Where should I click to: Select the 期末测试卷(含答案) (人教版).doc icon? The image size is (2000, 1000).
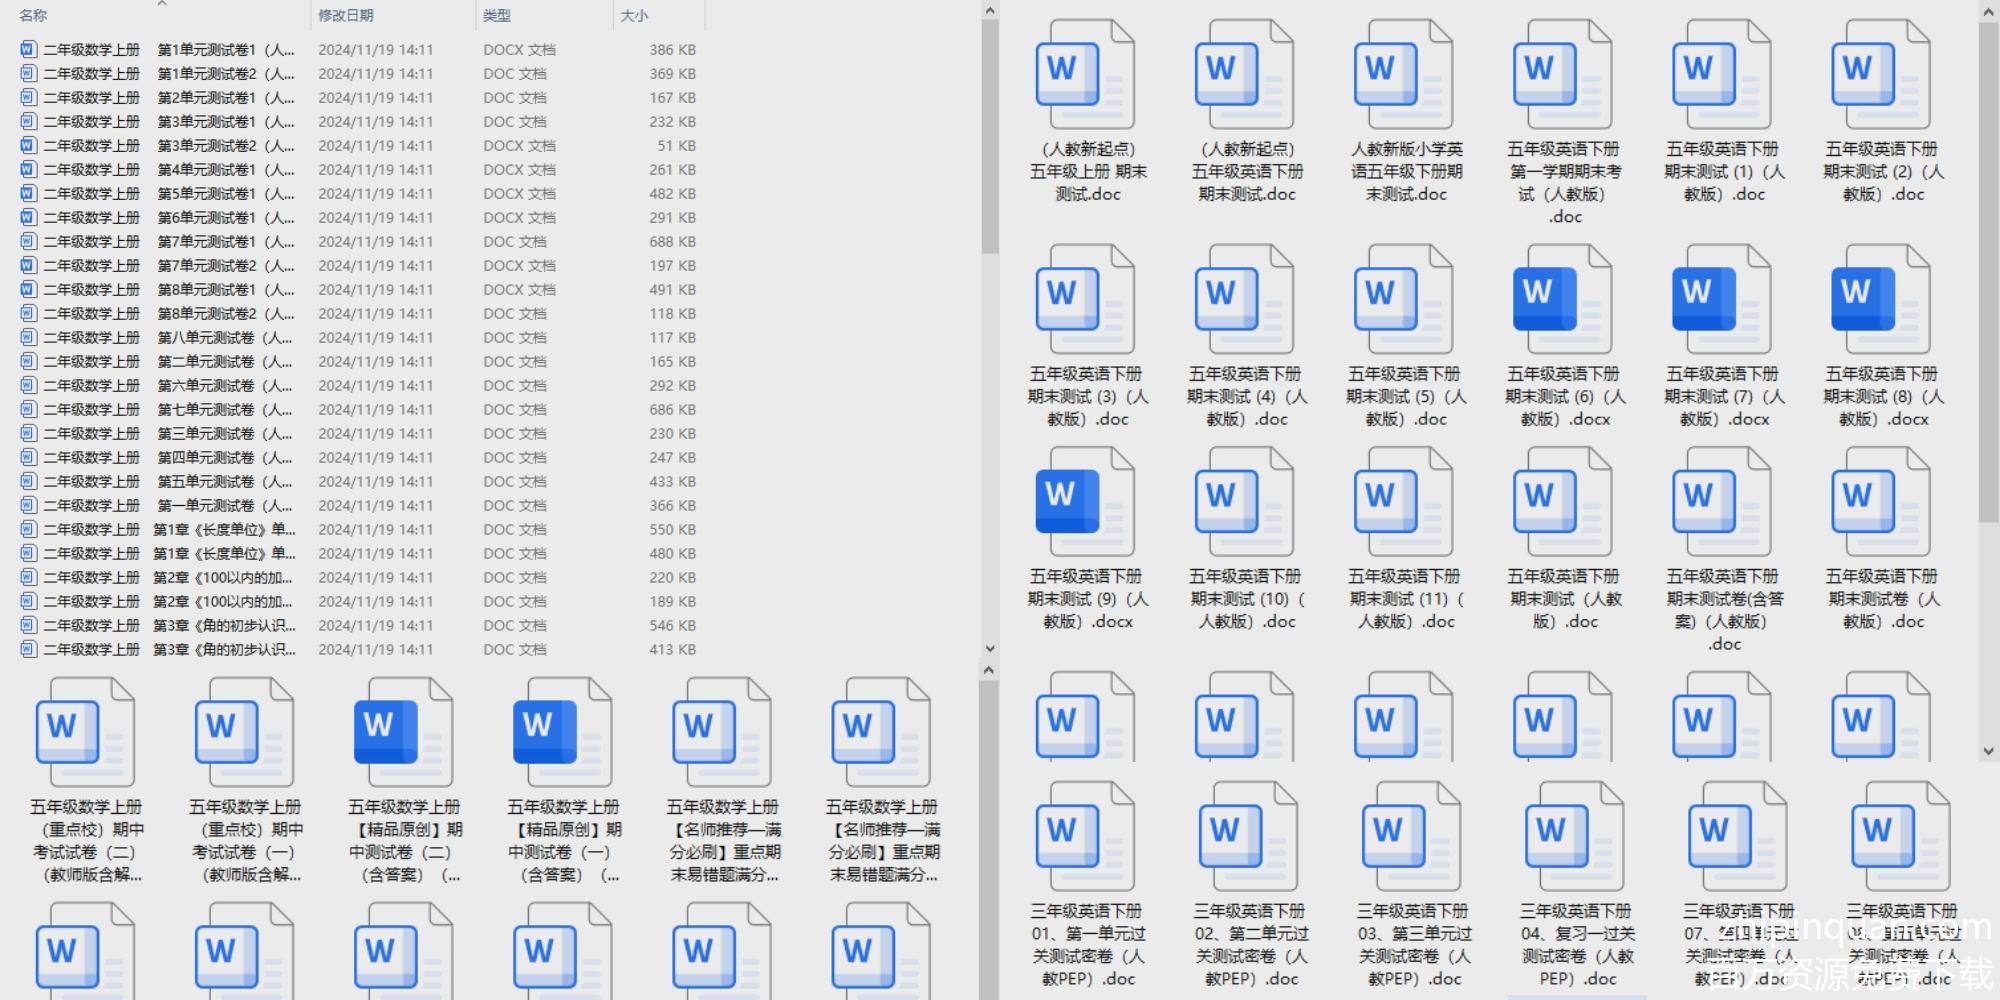pos(1721,503)
